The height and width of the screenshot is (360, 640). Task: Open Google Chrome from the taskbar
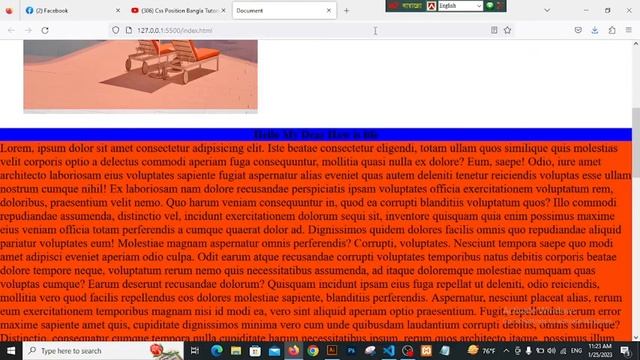(x=313, y=351)
